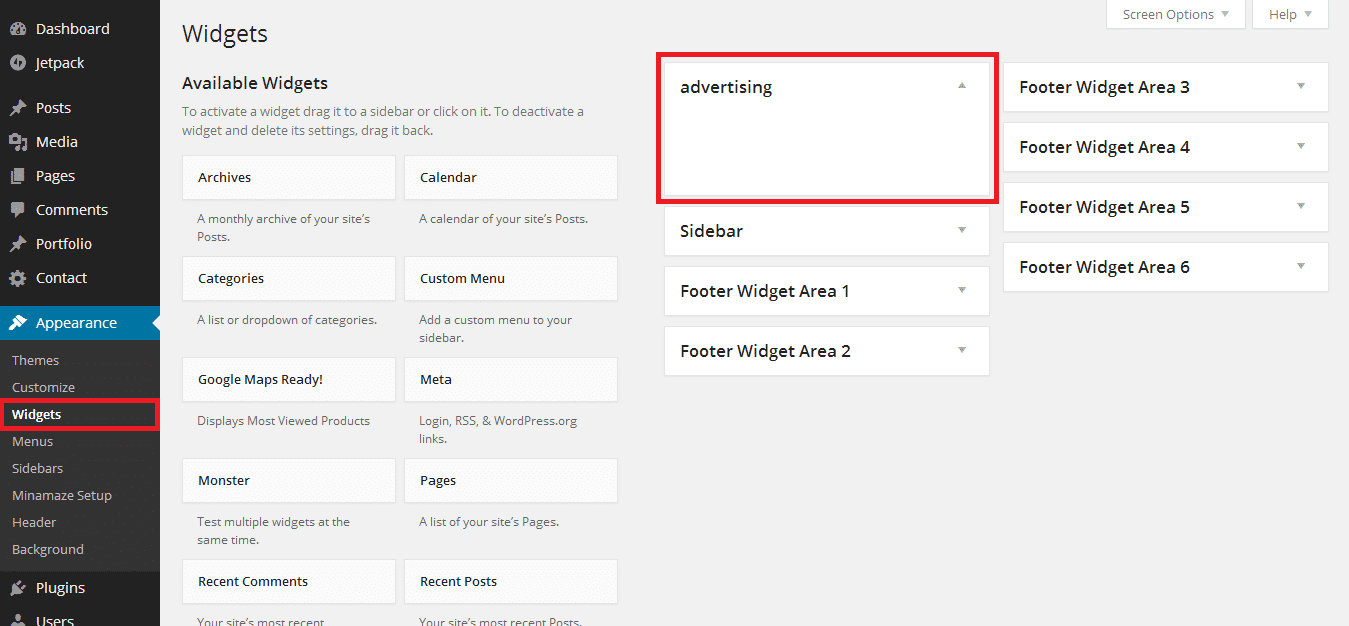Open the Help dropdown tab
Screen dimensions: 1349x626
pos(1289,15)
